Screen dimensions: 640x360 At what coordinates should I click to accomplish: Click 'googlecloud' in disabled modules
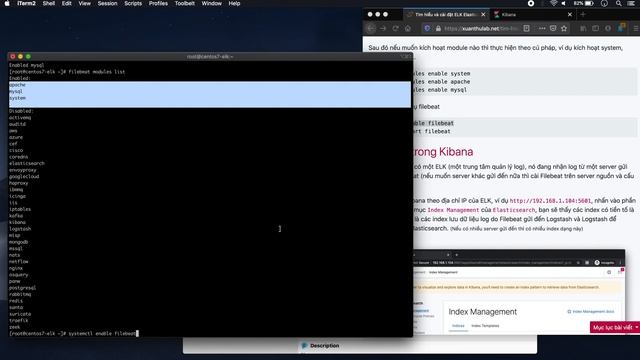[24, 176]
